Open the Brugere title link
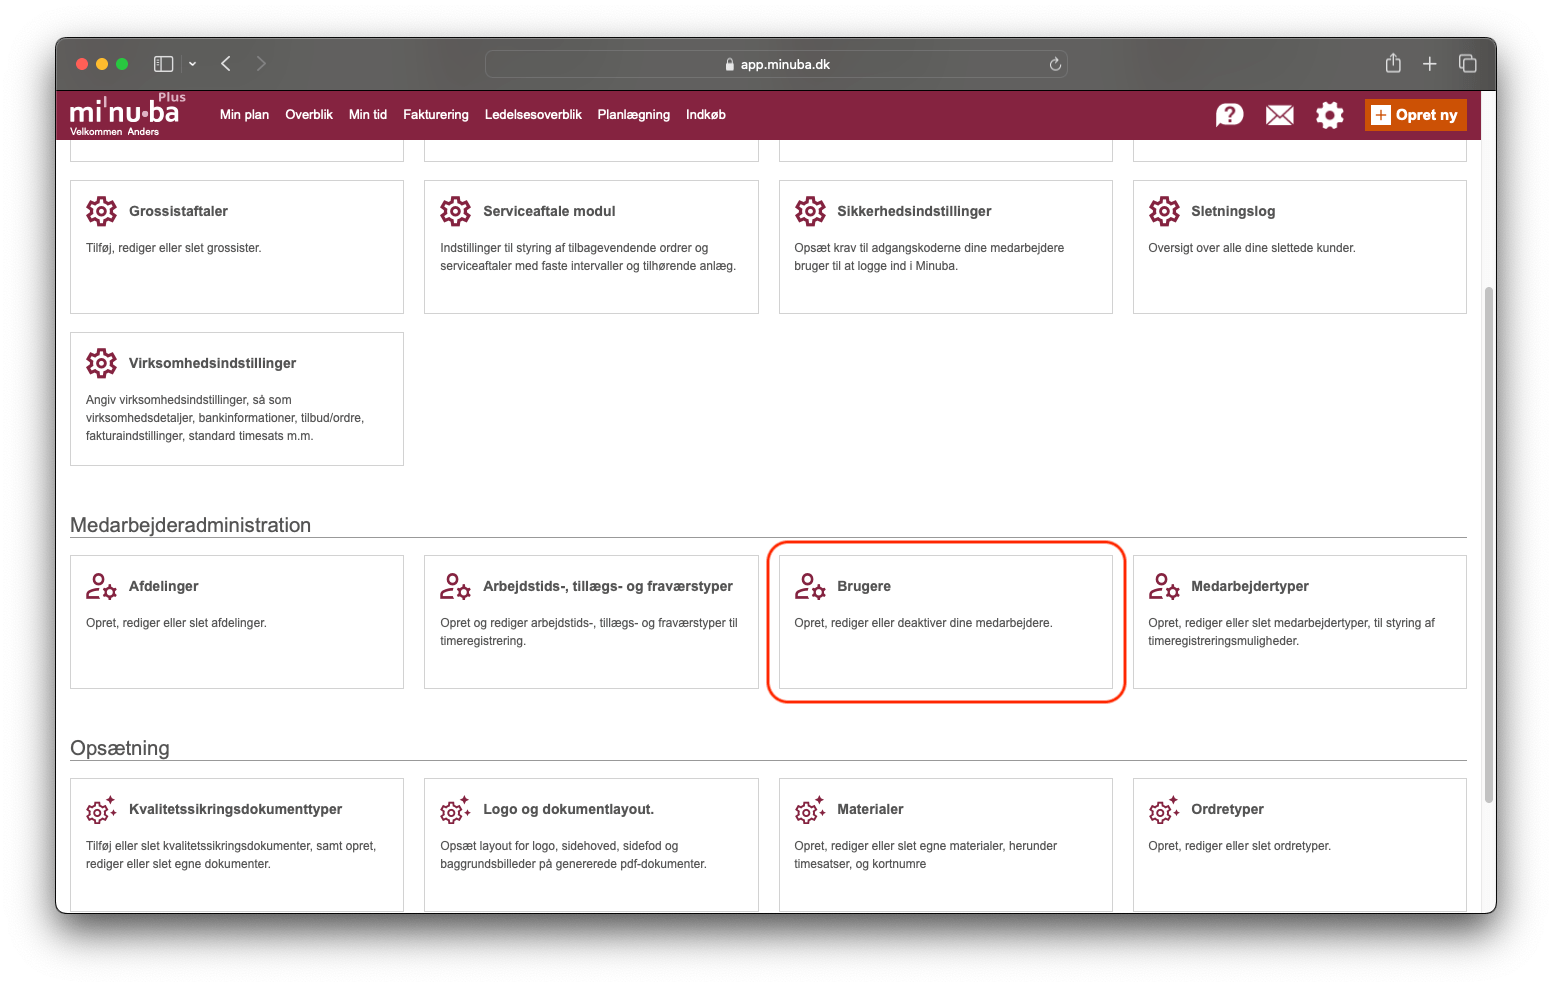Image resolution: width=1552 pixels, height=987 pixels. pos(864,586)
